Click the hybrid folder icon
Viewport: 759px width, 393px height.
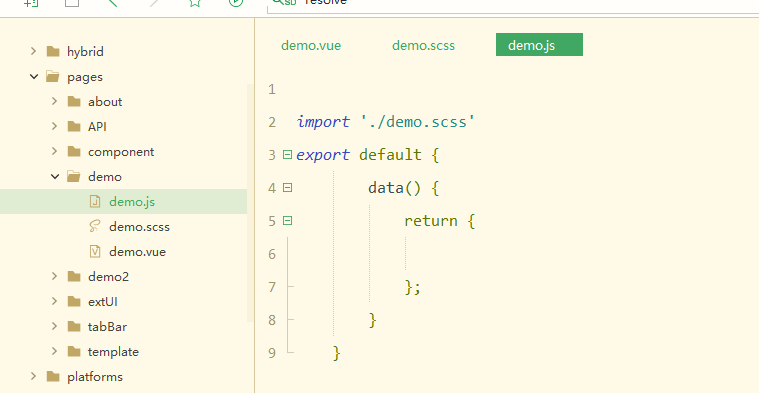pyautogui.click(x=53, y=51)
